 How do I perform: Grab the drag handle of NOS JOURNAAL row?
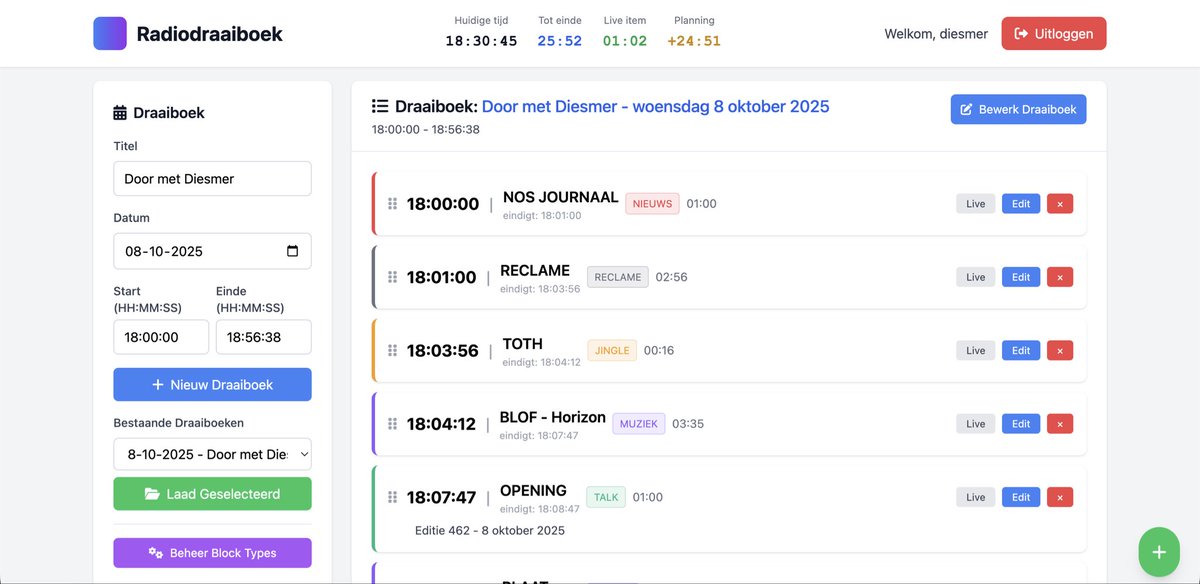point(392,204)
